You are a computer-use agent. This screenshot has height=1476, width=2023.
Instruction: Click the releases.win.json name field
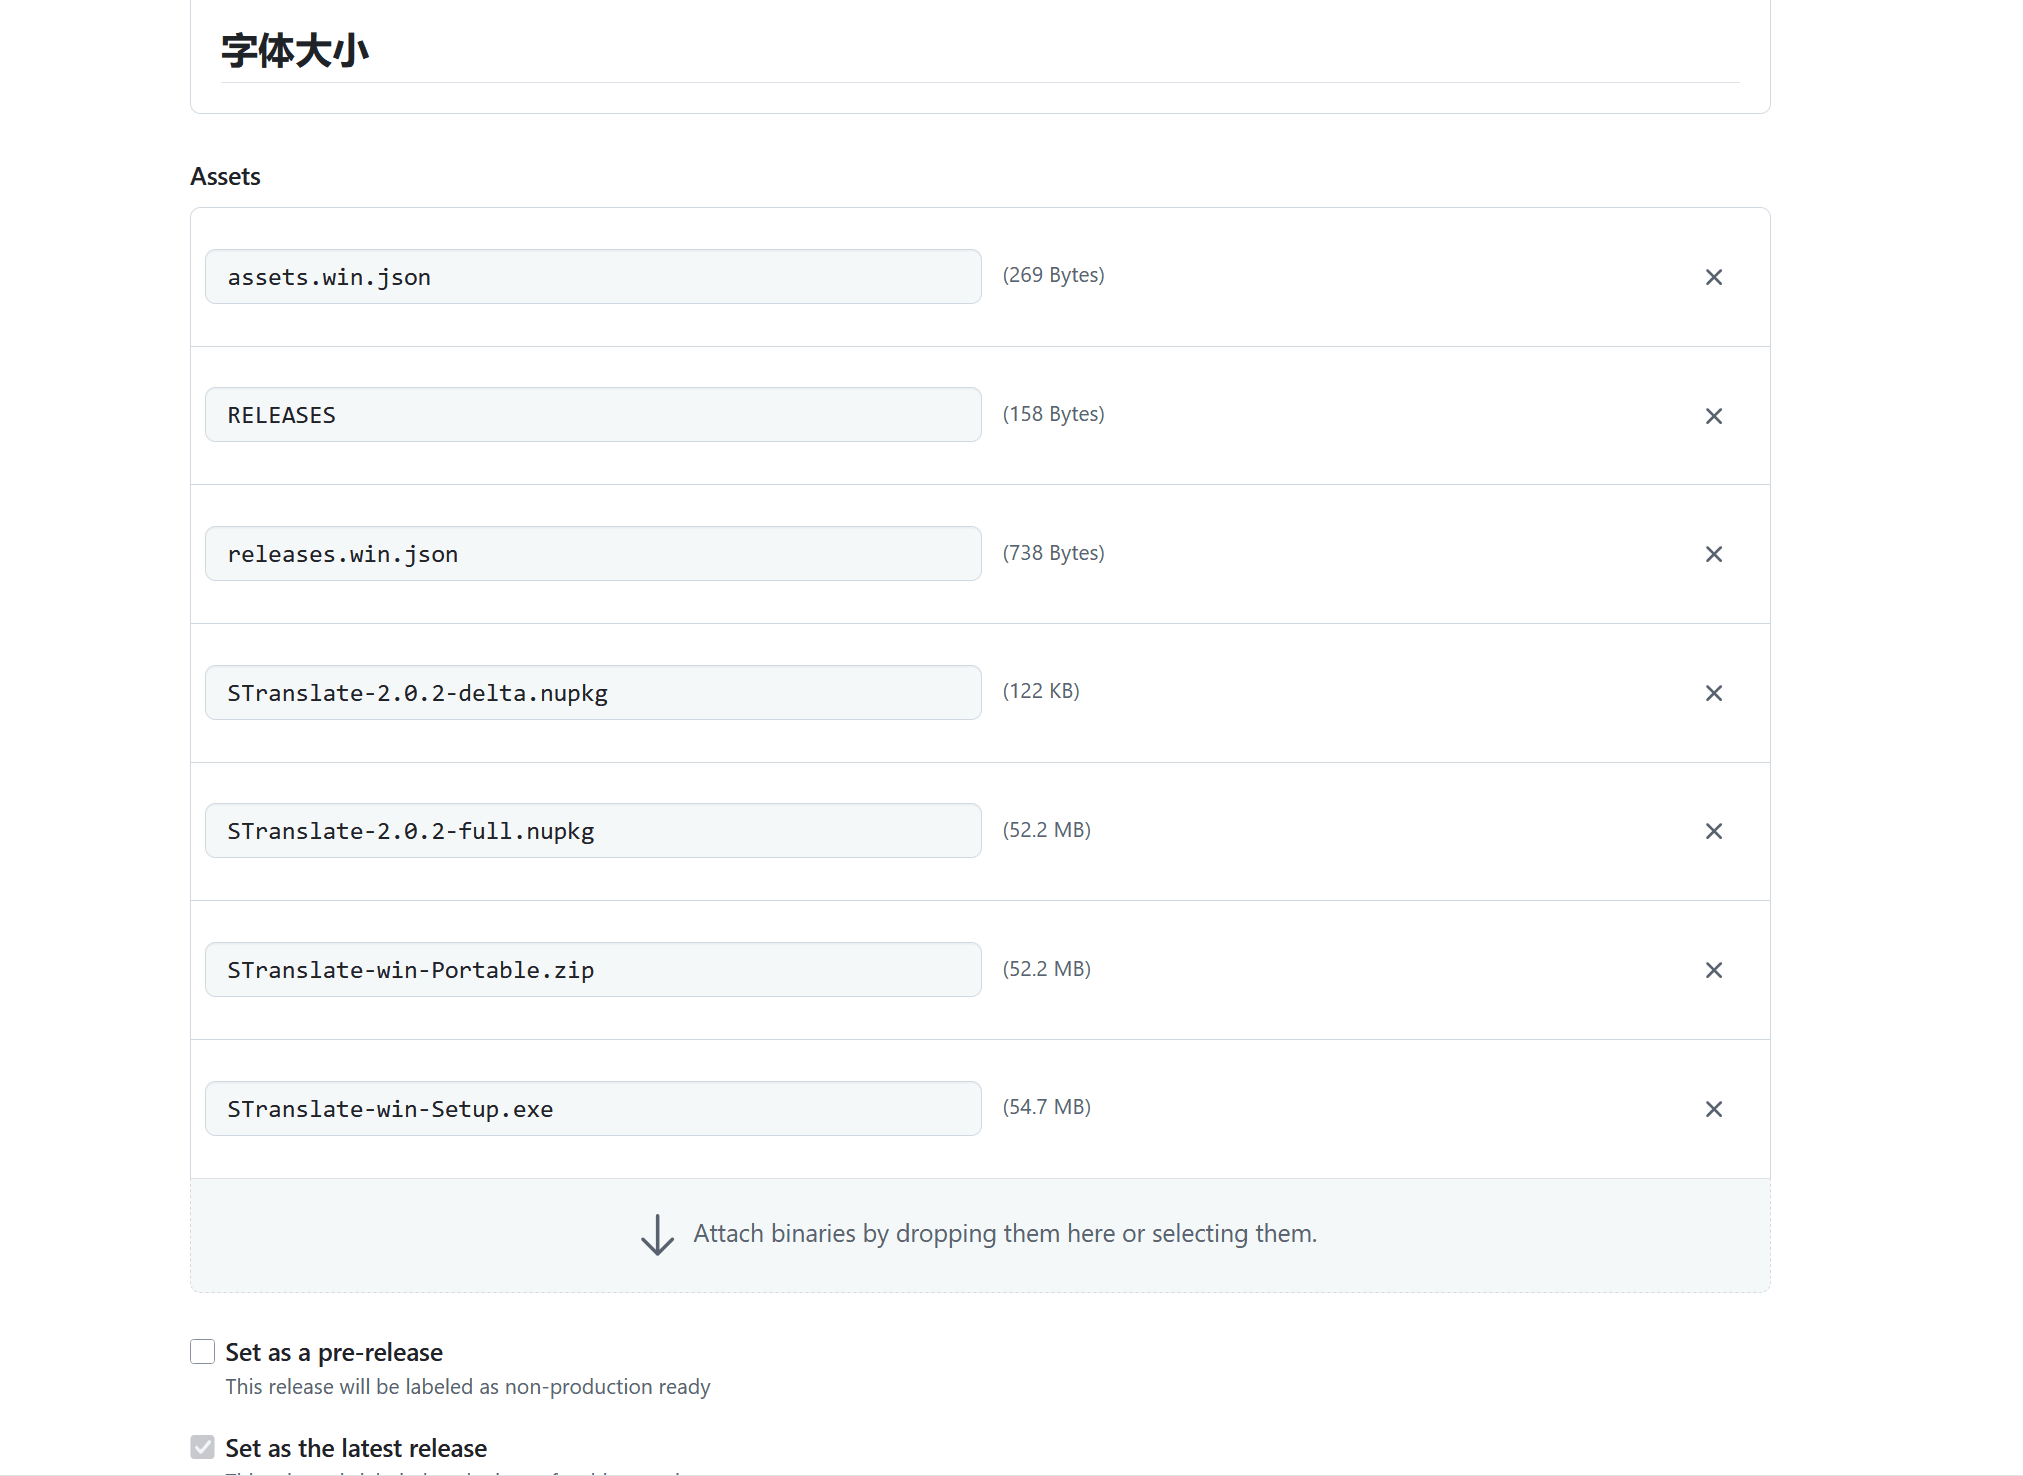592,554
